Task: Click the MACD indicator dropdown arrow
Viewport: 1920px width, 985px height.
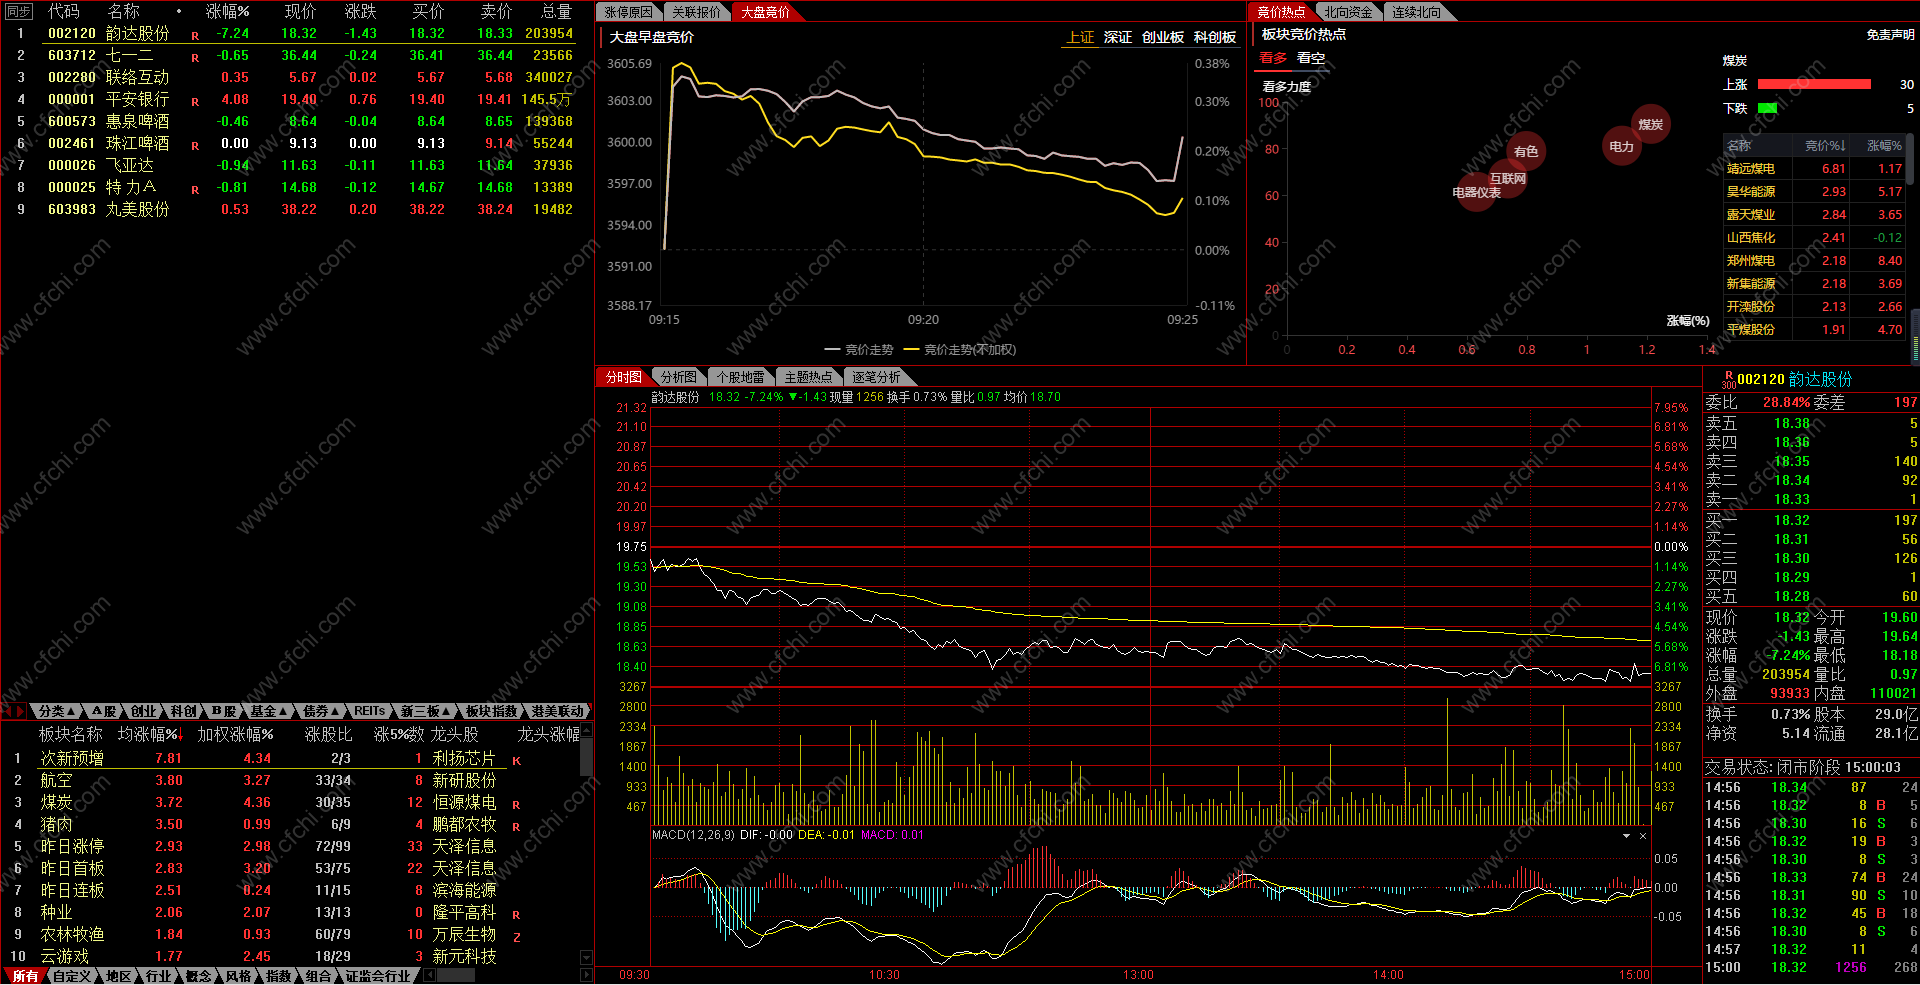Action: tap(1627, 836)
